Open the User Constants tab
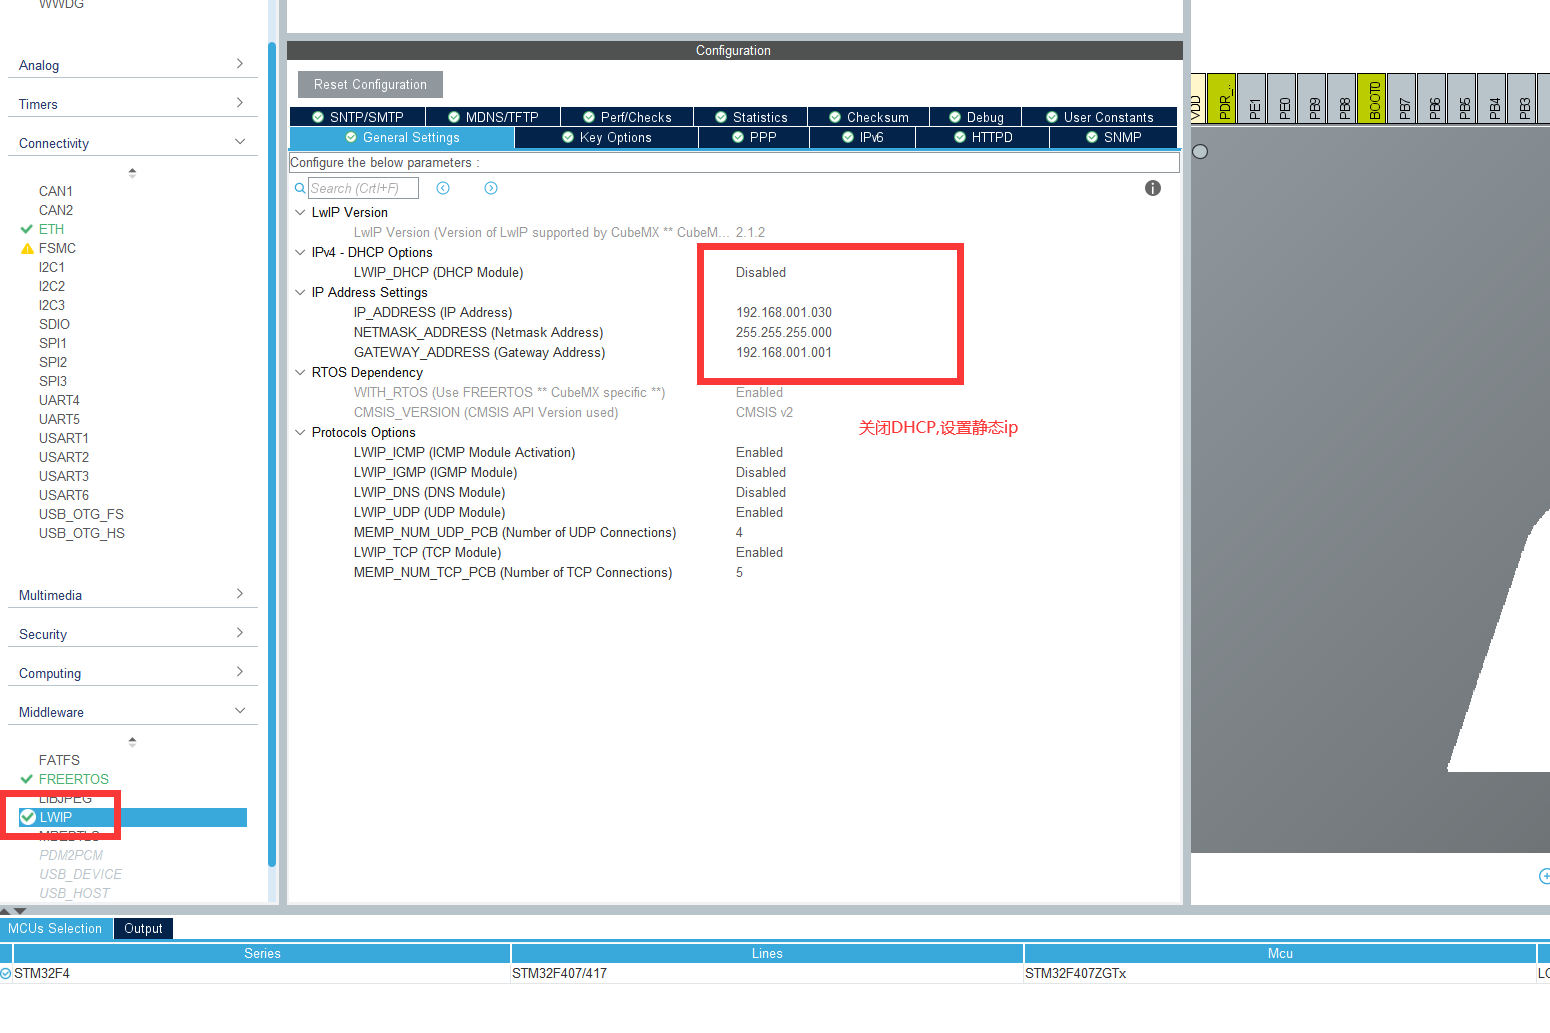This screenshot has height=1033, width=1550. [1100, 117]
